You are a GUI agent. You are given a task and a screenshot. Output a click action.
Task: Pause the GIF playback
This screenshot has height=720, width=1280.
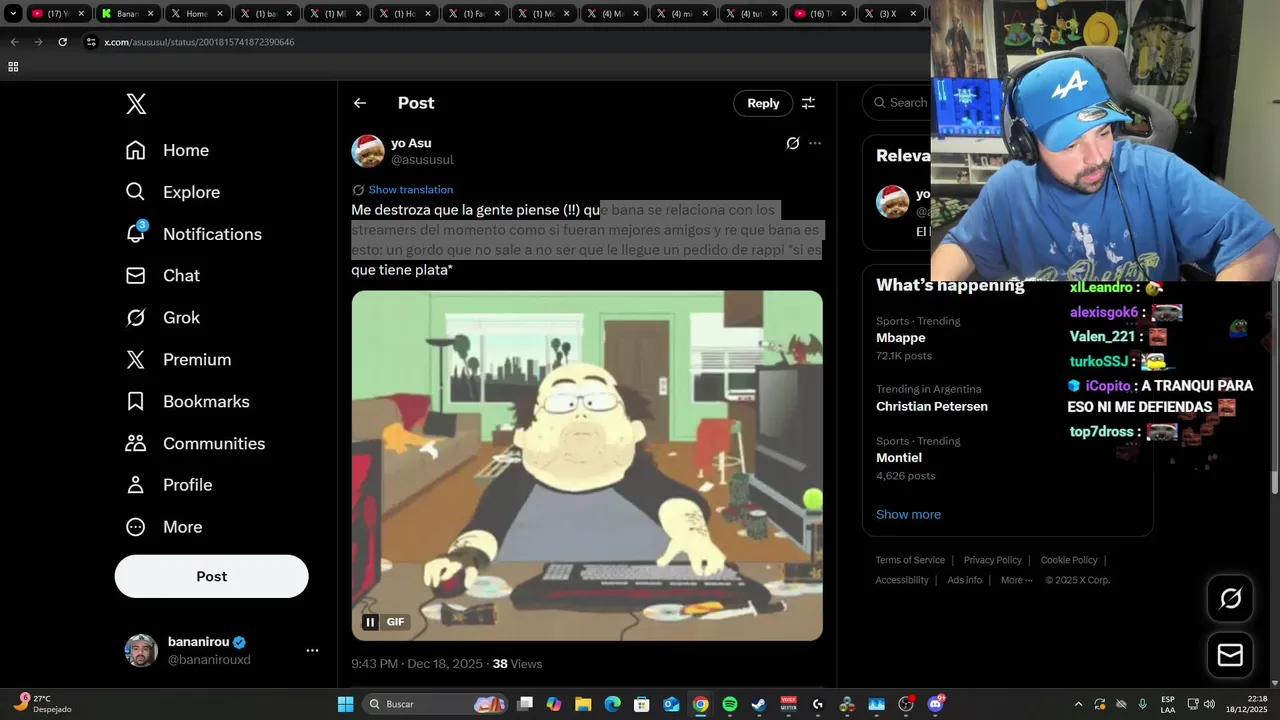[x=370, y=622]
